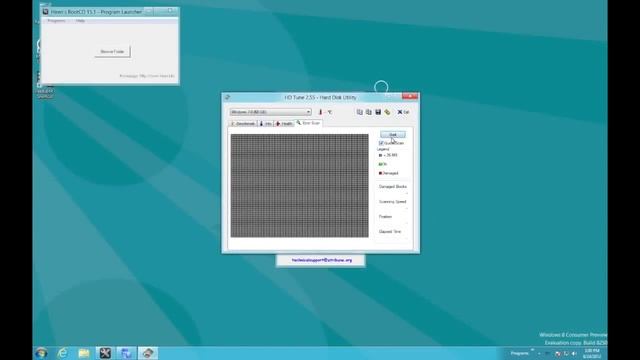Viewport: 640px width, 360px height.
Task: Click the Start button in HD Tune
Action: pos(393,134)
